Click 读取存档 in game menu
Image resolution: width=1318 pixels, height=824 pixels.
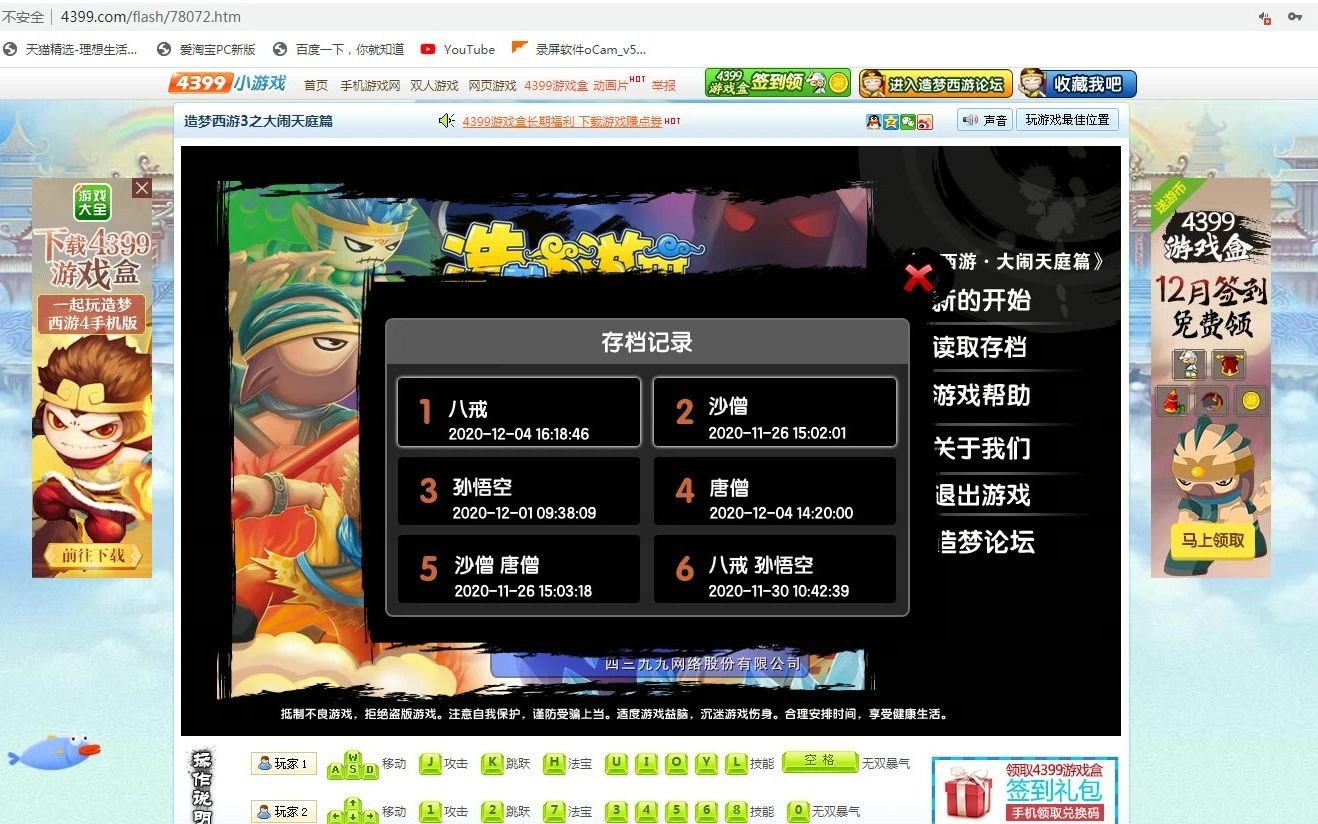tap(980, 347)
